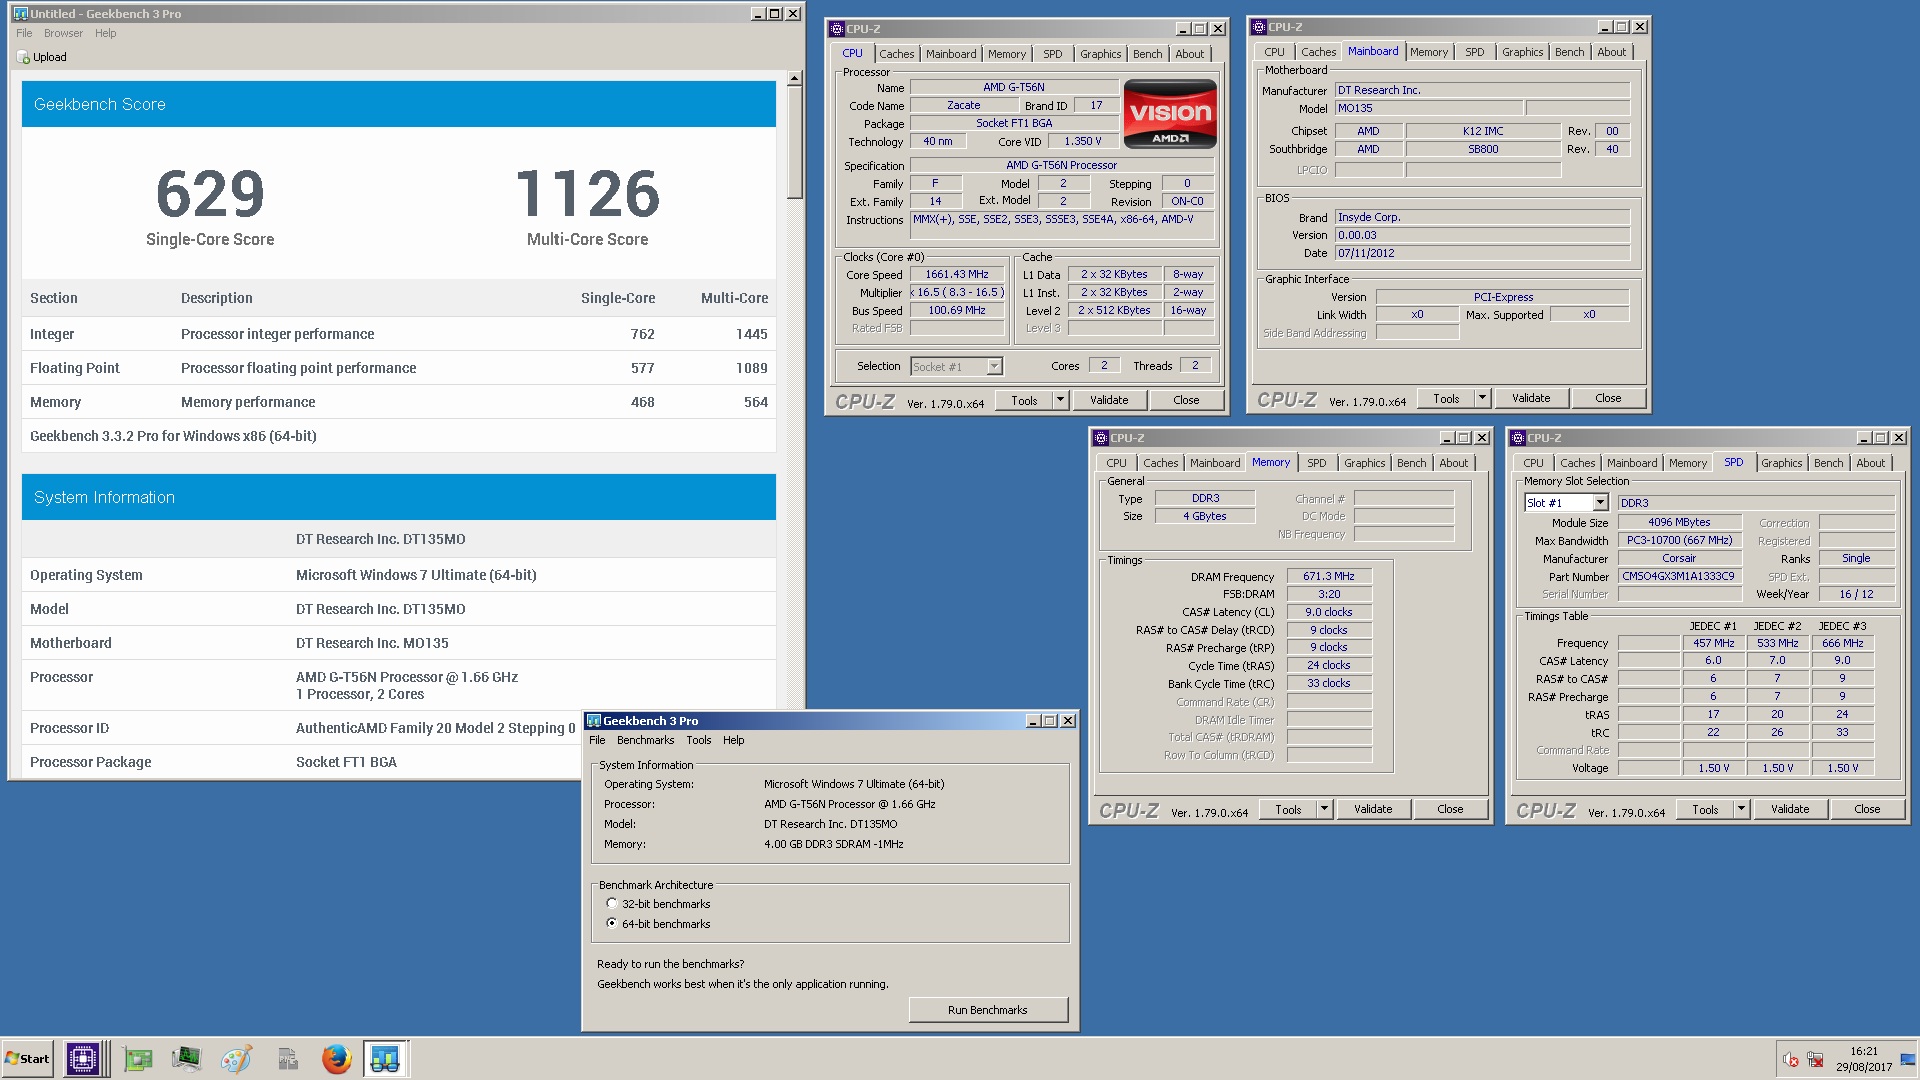
Task: Expand the Tools arrow in the CPU-Z Memory window
Action: pos(1324,809)
